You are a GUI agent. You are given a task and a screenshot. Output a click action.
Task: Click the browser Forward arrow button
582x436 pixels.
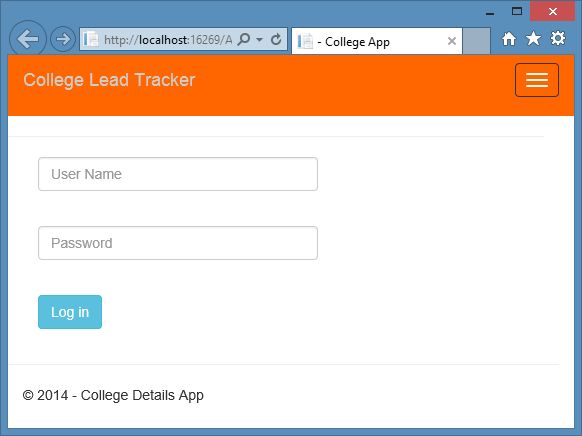(x=63, y=39)
